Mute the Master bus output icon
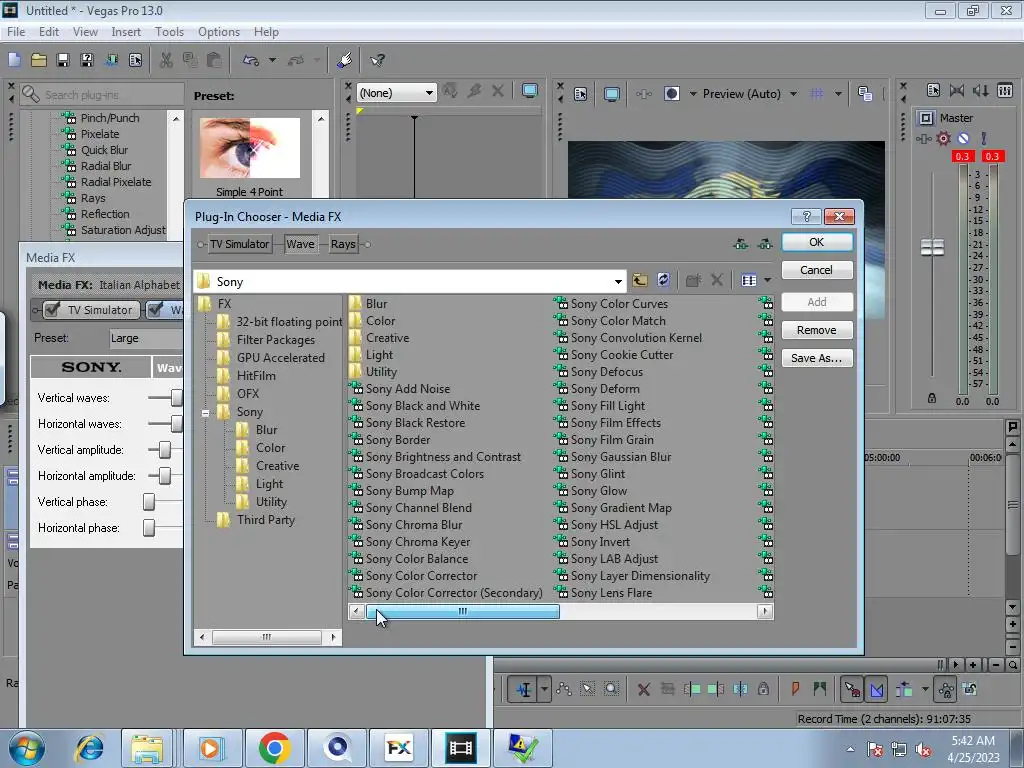 pos(963,138)
